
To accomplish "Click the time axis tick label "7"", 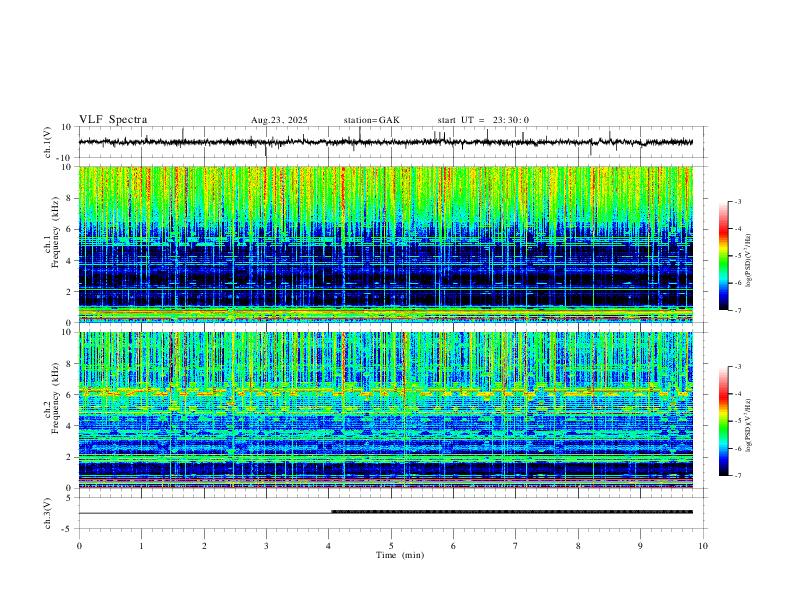I will [x=516, y=546].
